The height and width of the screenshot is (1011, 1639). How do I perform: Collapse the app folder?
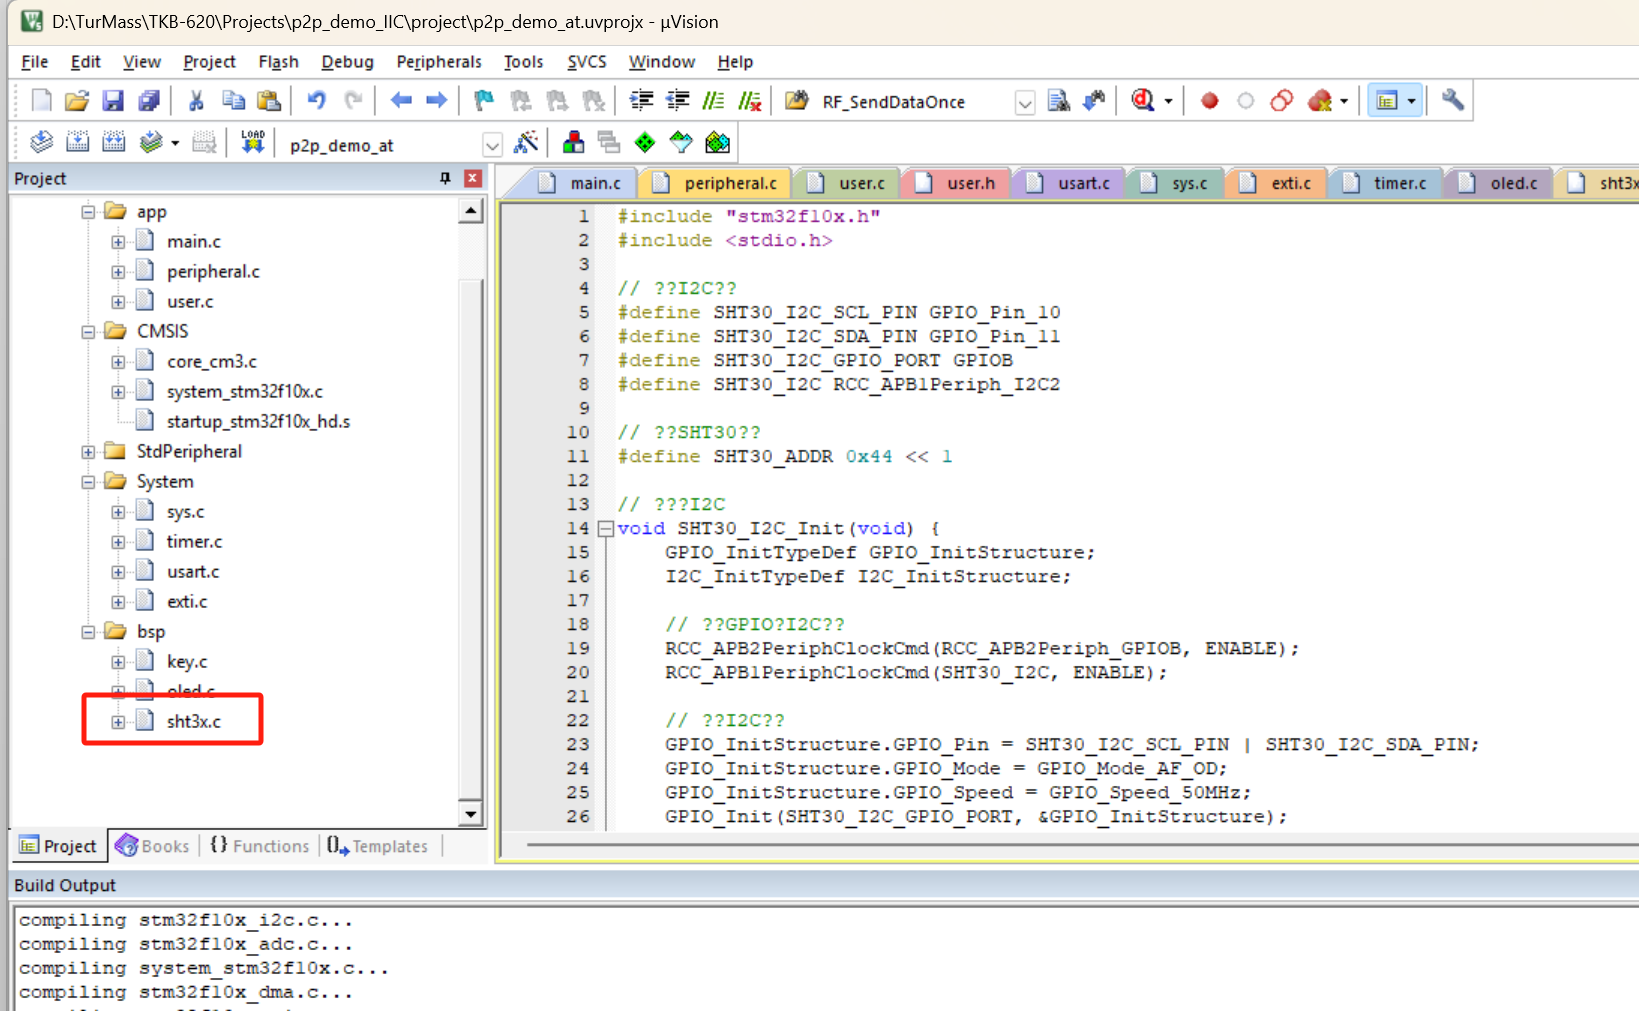pos(88,211)
